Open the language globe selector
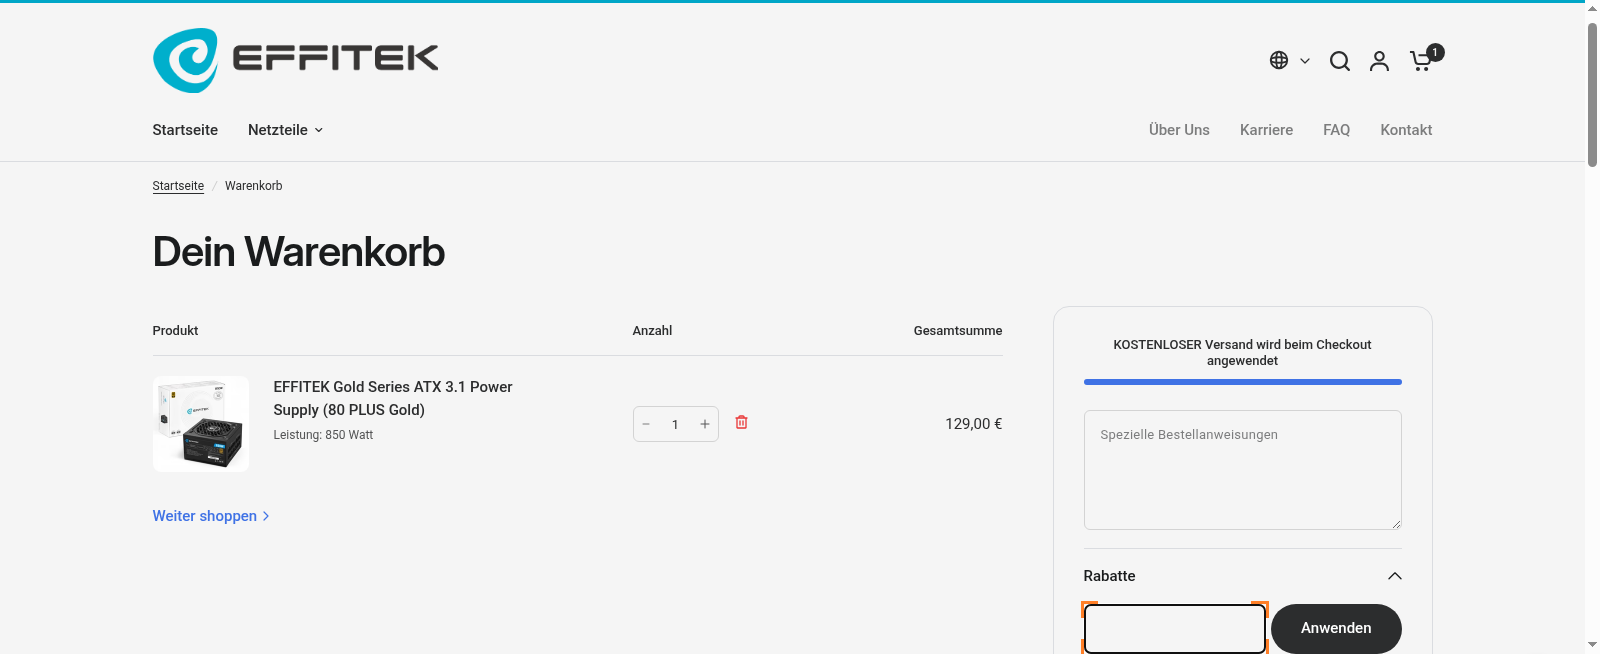 point(1289,61)
